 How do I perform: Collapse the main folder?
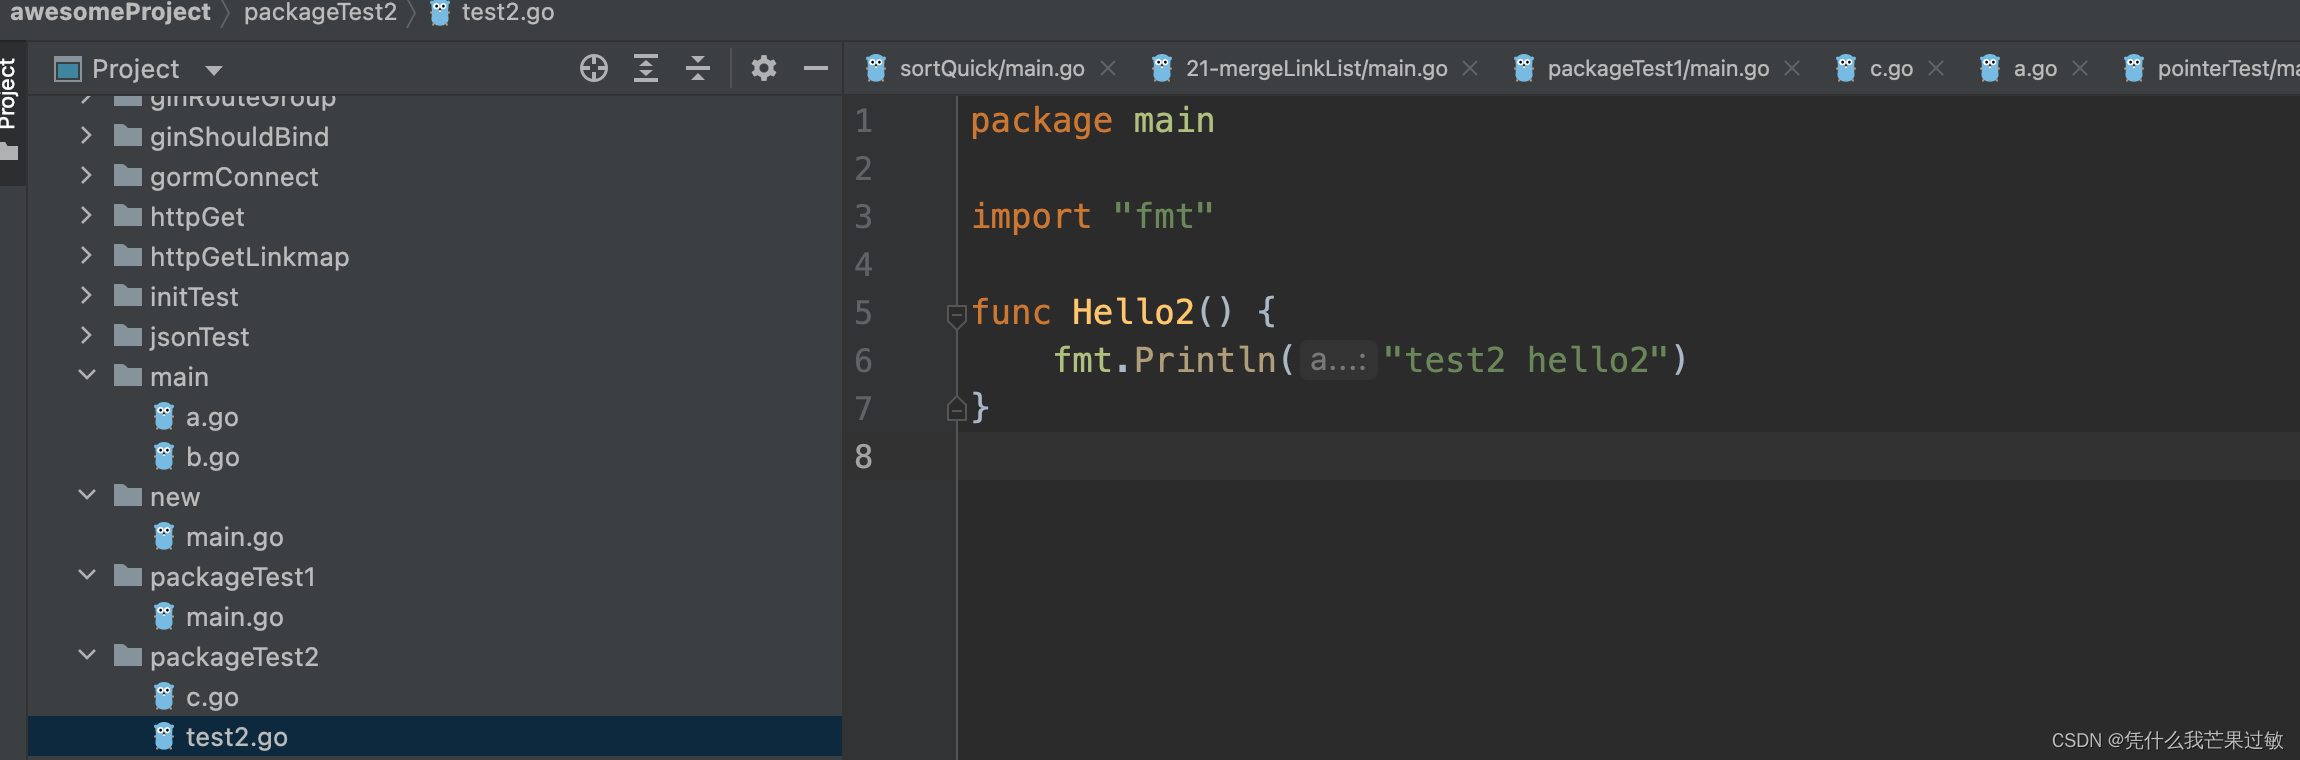point(87,375)
